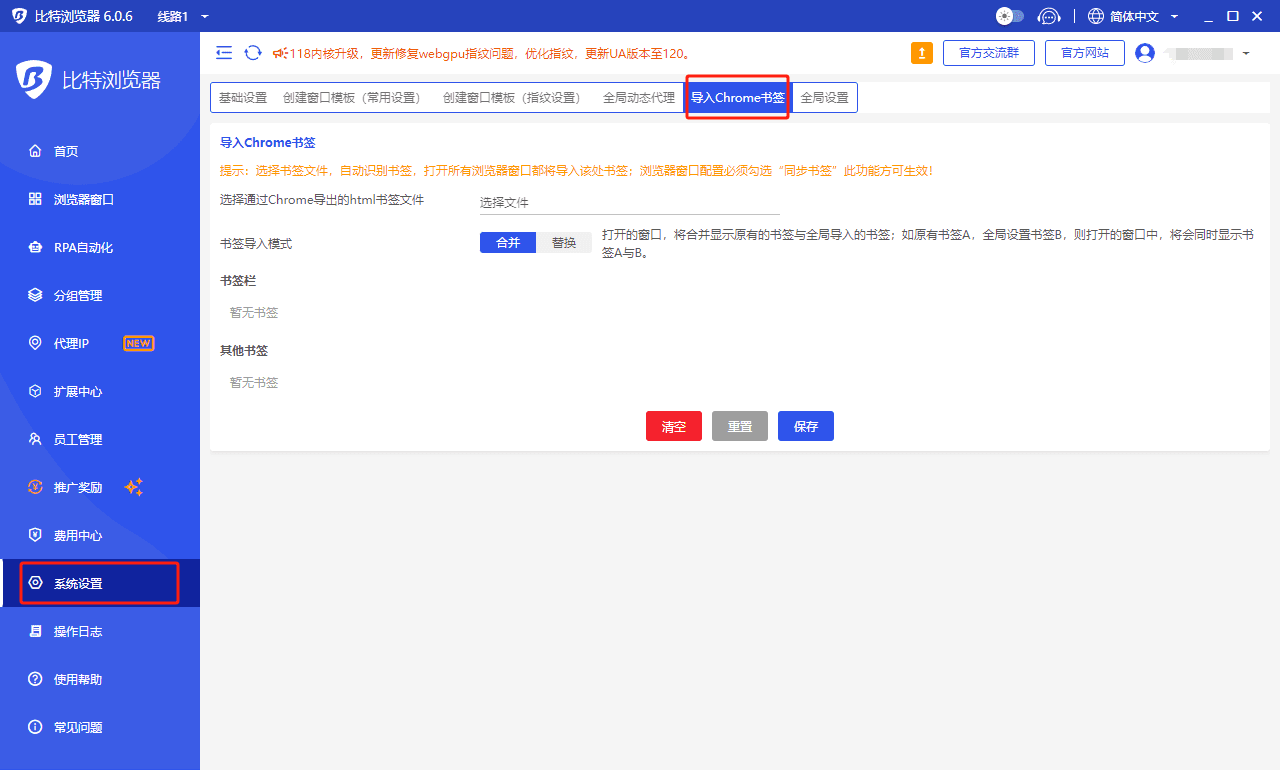Collapse the sidebar using the hamburger icon
Image resolution: width=1280 pixels, height=770 pixels.
224,52
